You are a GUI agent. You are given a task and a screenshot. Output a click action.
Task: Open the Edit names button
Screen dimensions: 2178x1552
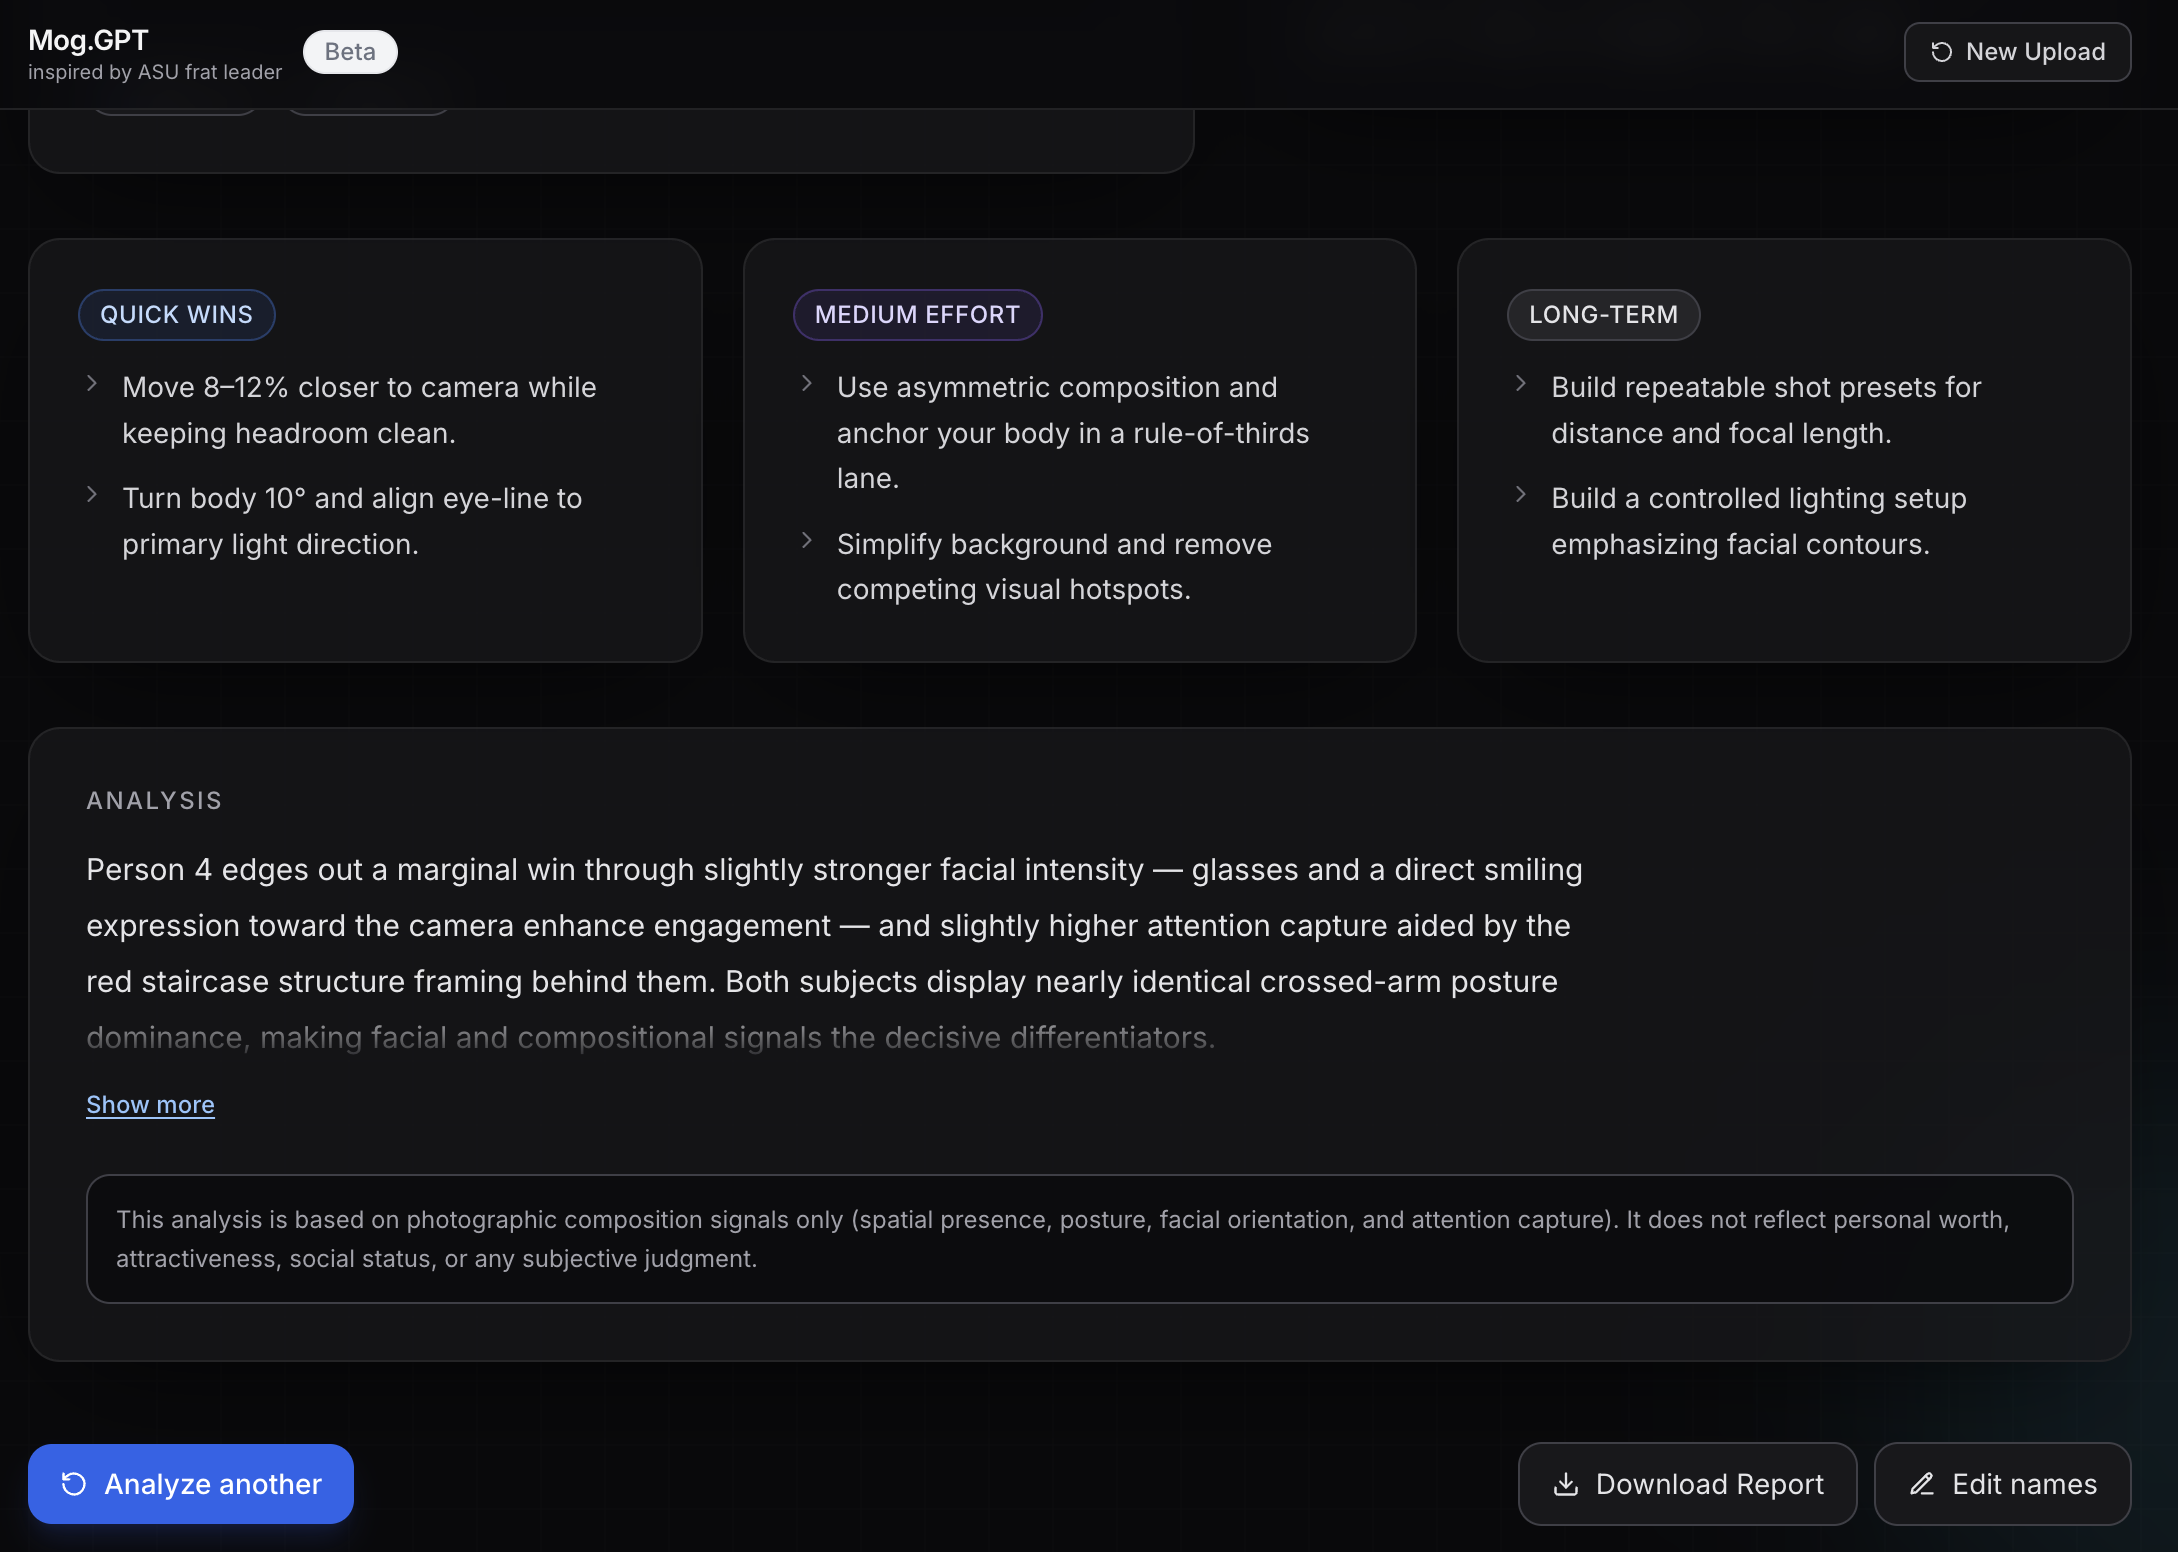[2002, 1484]
